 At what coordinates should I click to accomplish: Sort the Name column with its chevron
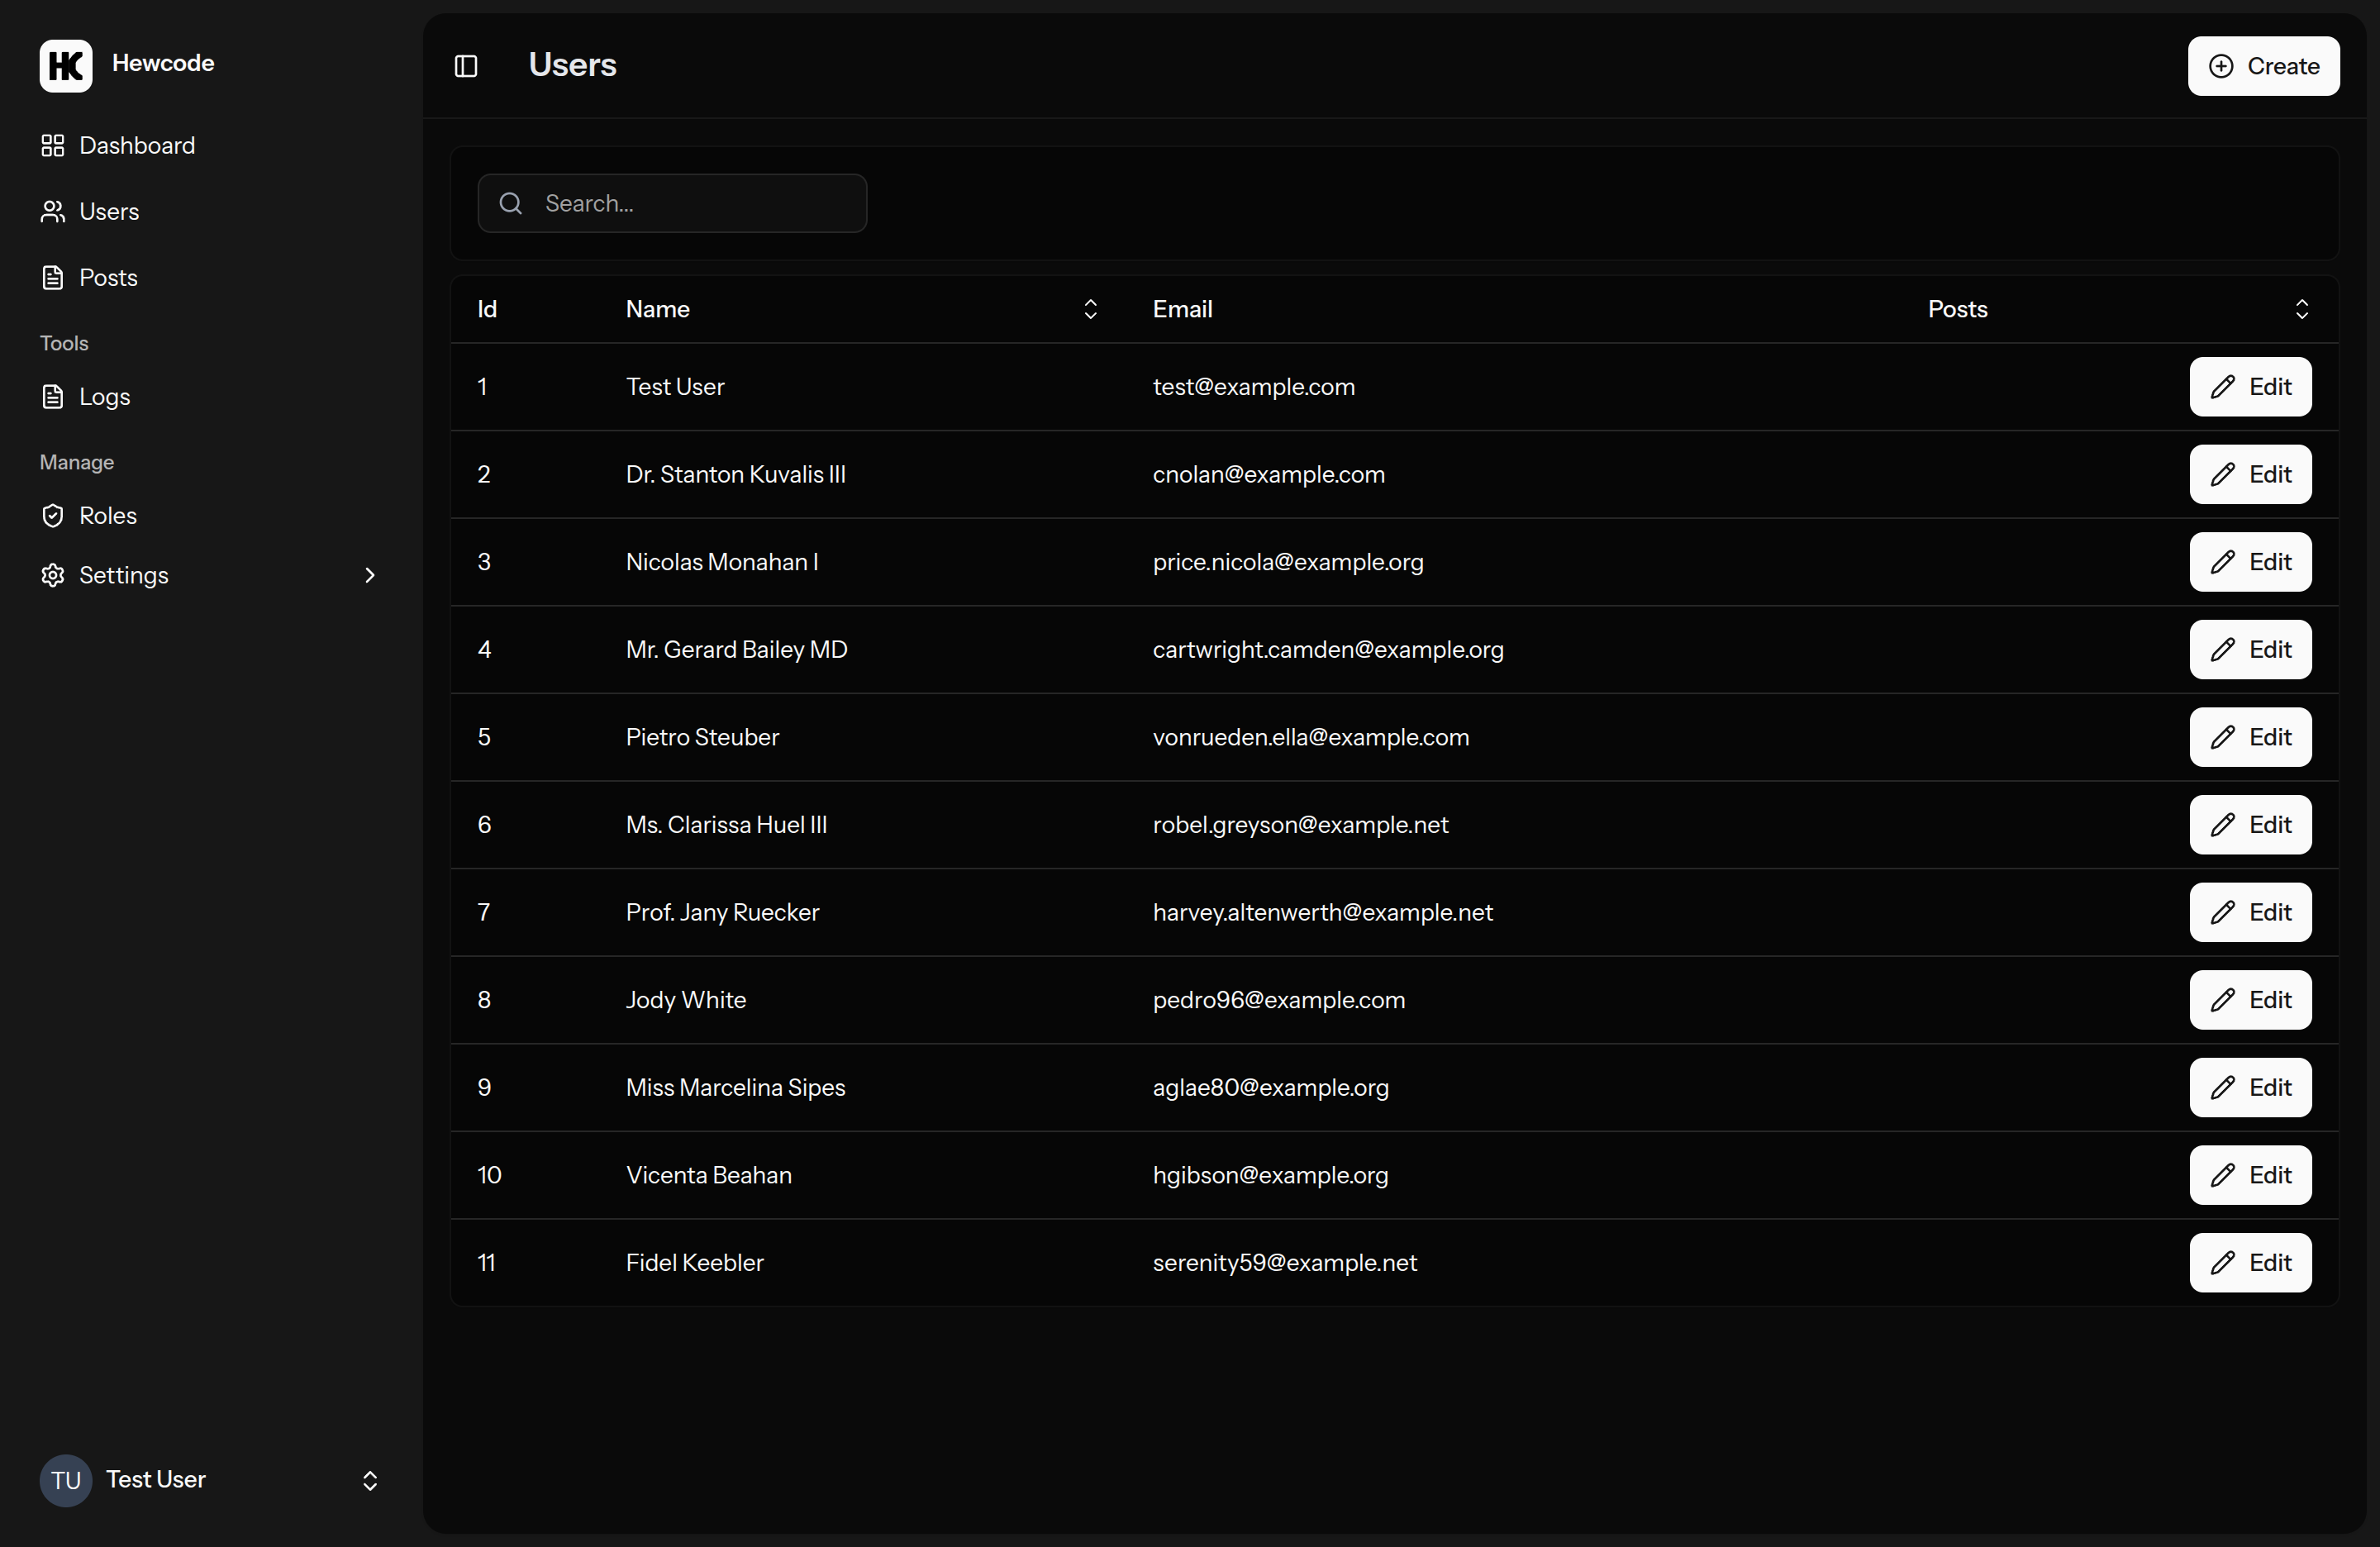(x=1090, y=309)
